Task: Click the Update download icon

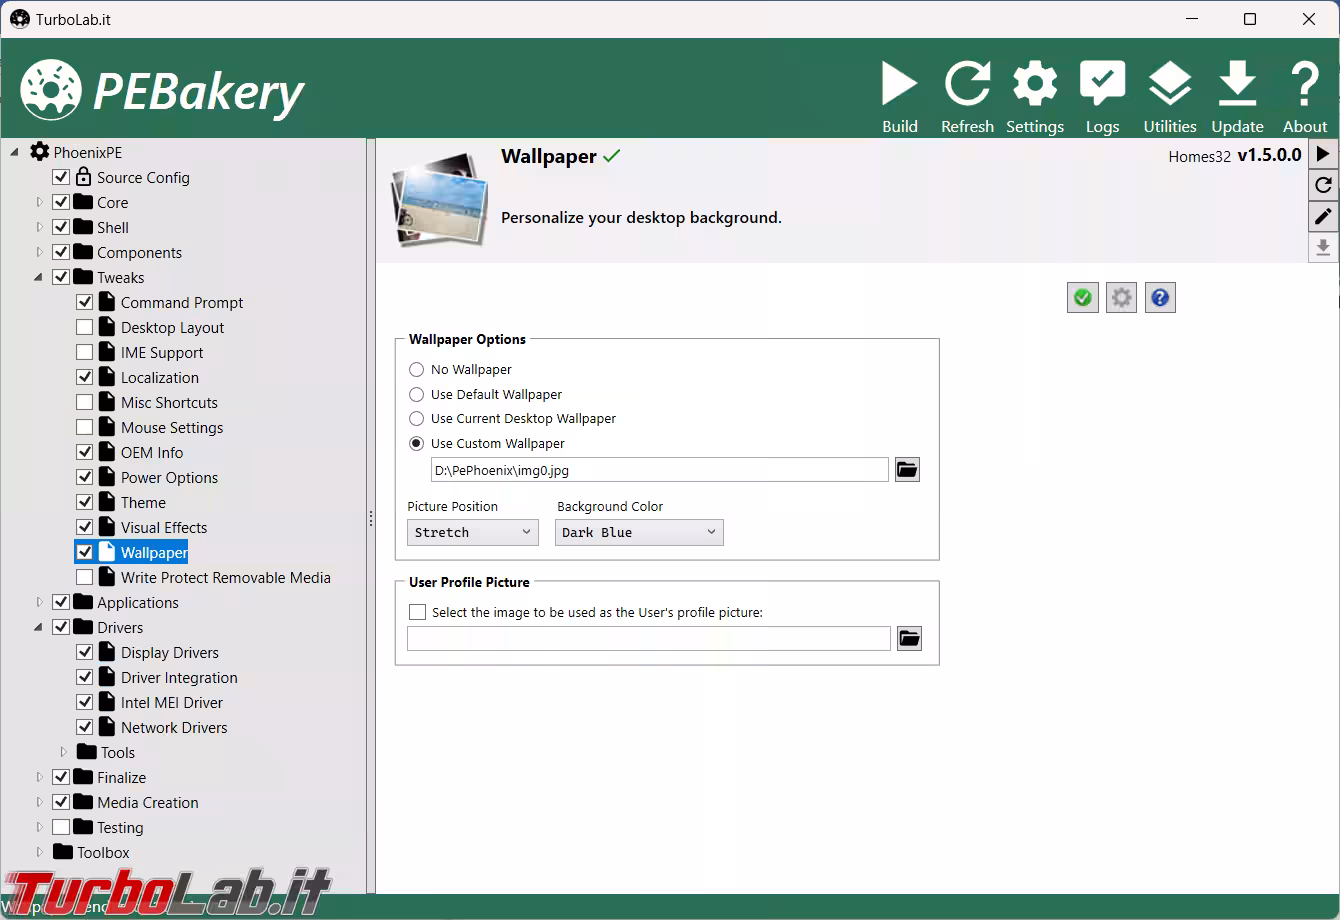Action: point(1237,96)
